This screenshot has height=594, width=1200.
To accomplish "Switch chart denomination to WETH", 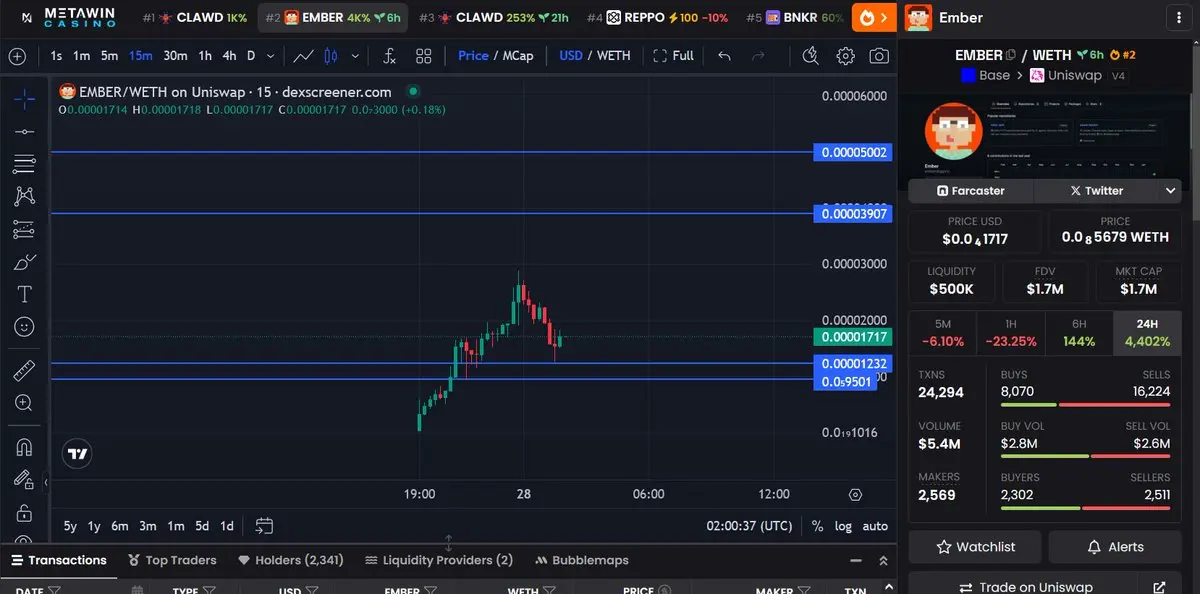I will coord(614,56).
